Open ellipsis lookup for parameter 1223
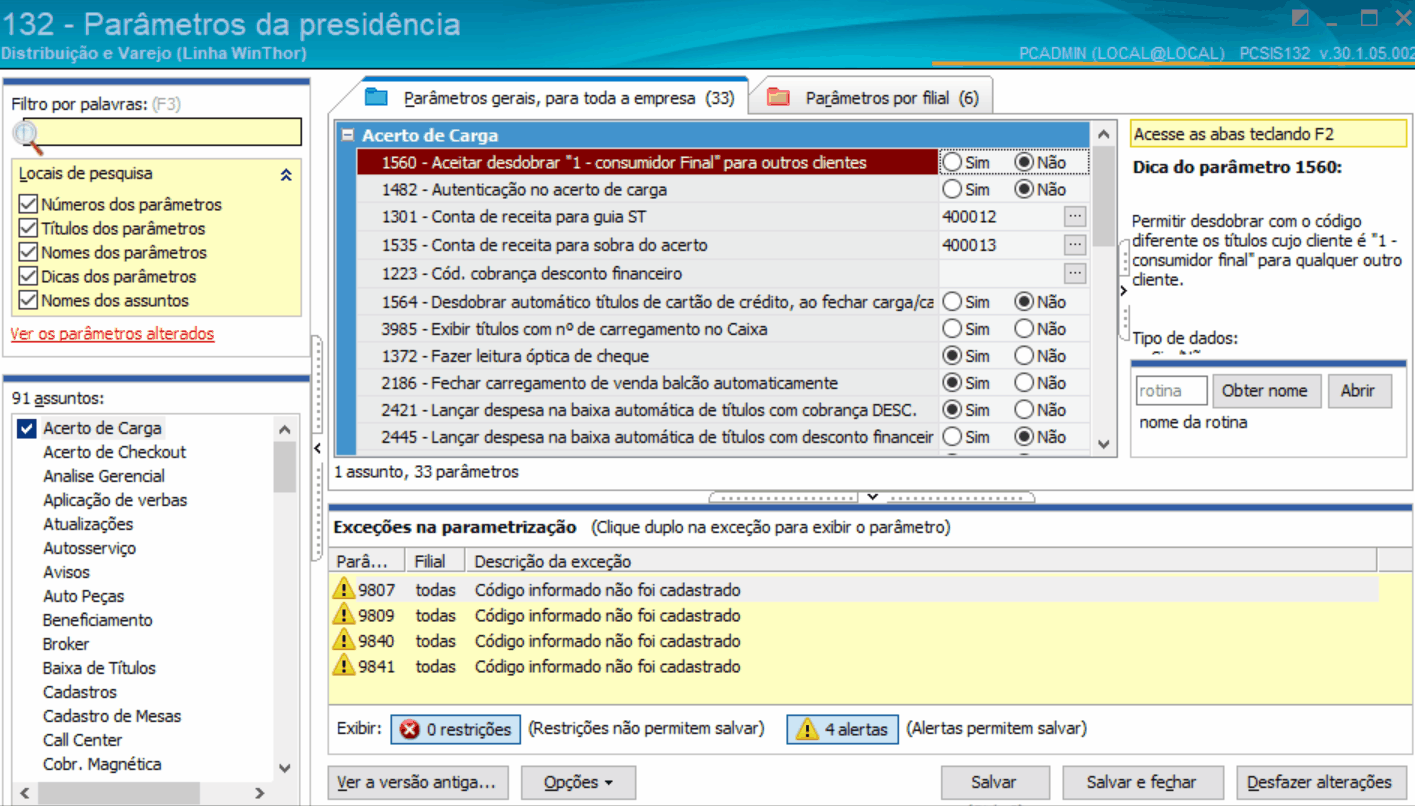 [x=1075, y=272]
